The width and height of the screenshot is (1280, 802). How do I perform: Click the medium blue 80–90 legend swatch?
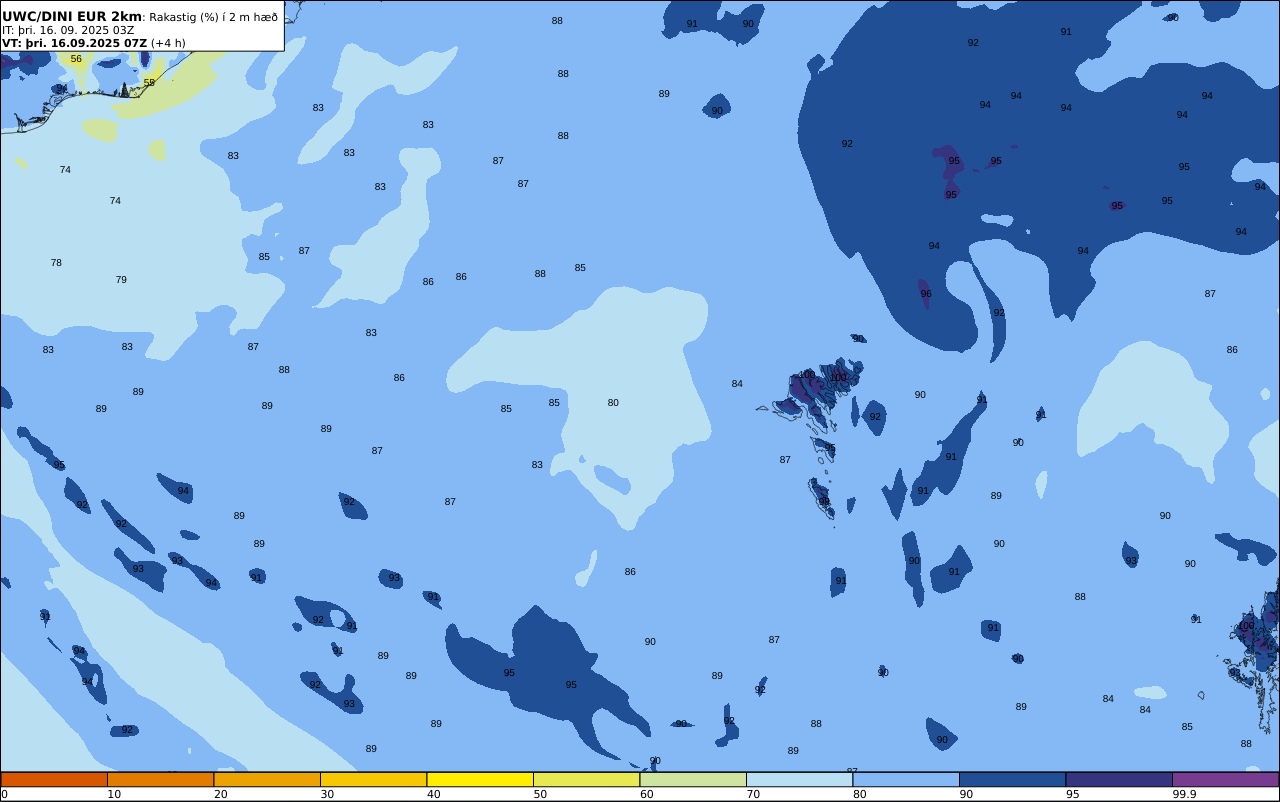[906, 779]
